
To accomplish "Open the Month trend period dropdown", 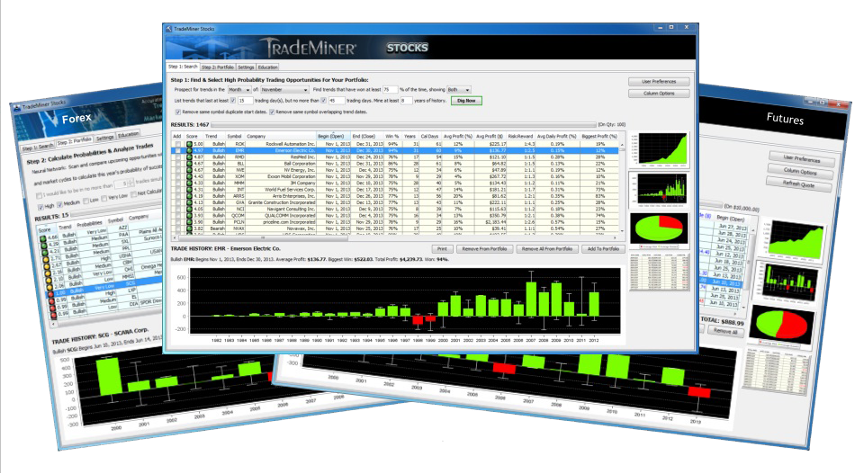I will point(240,89).
